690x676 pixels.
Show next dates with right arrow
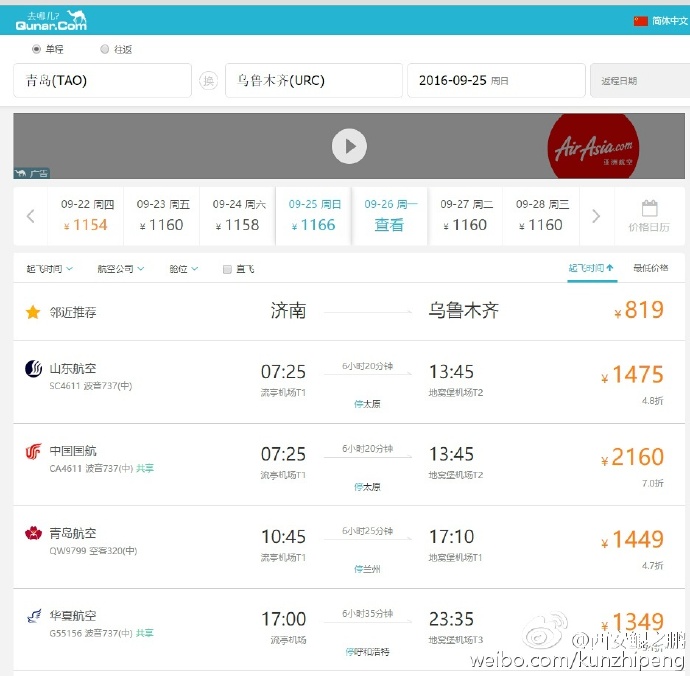(x=596, y=216)
